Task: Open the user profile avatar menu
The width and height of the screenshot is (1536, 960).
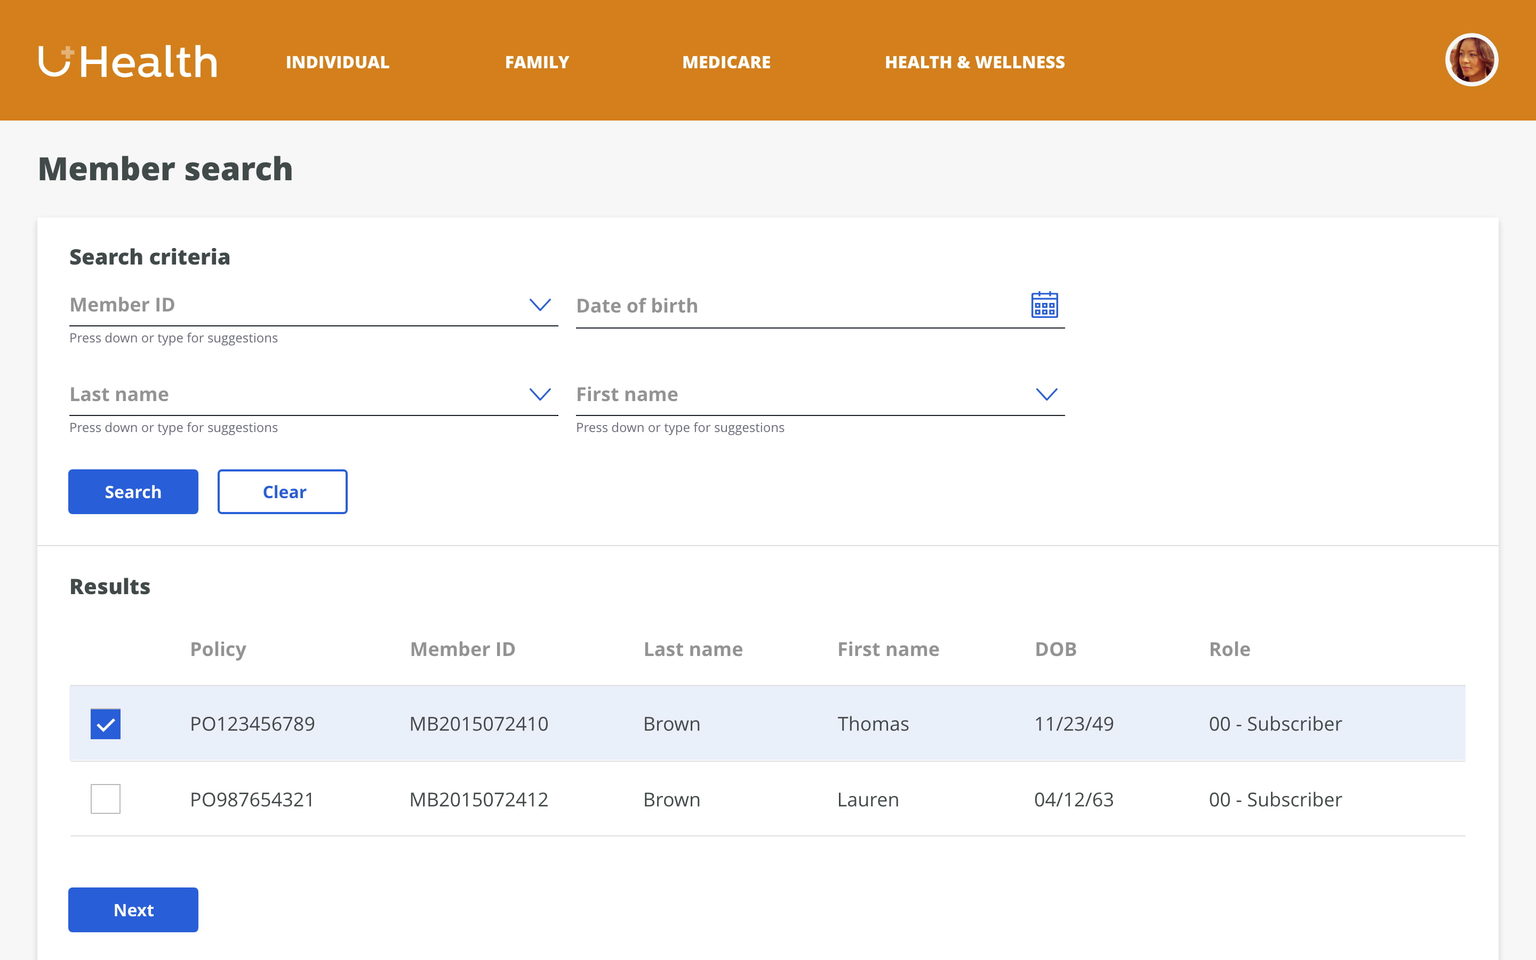Action: pos(1471,60)
